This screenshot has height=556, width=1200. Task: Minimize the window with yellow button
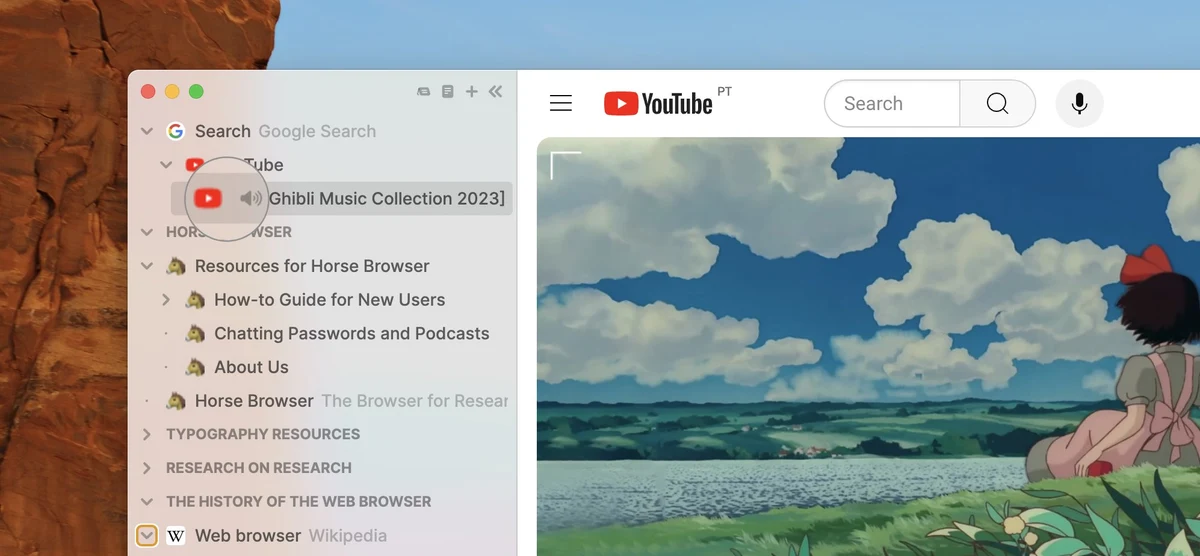[x=172, y=92]
